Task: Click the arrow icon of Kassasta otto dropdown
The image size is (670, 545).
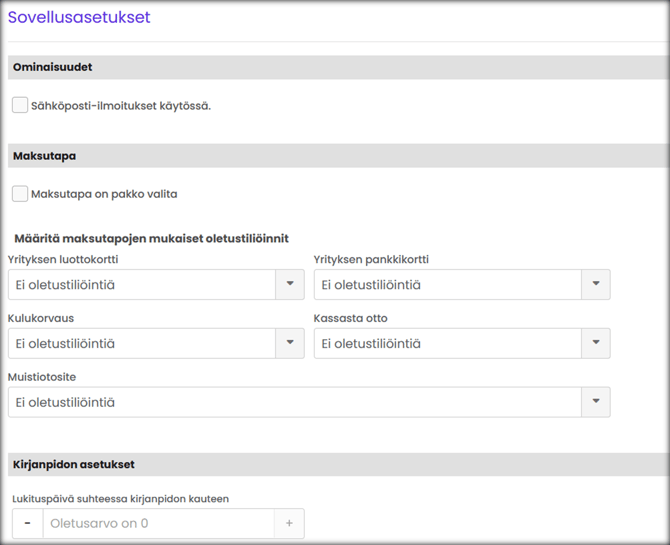Action: (x=596, y=343)
